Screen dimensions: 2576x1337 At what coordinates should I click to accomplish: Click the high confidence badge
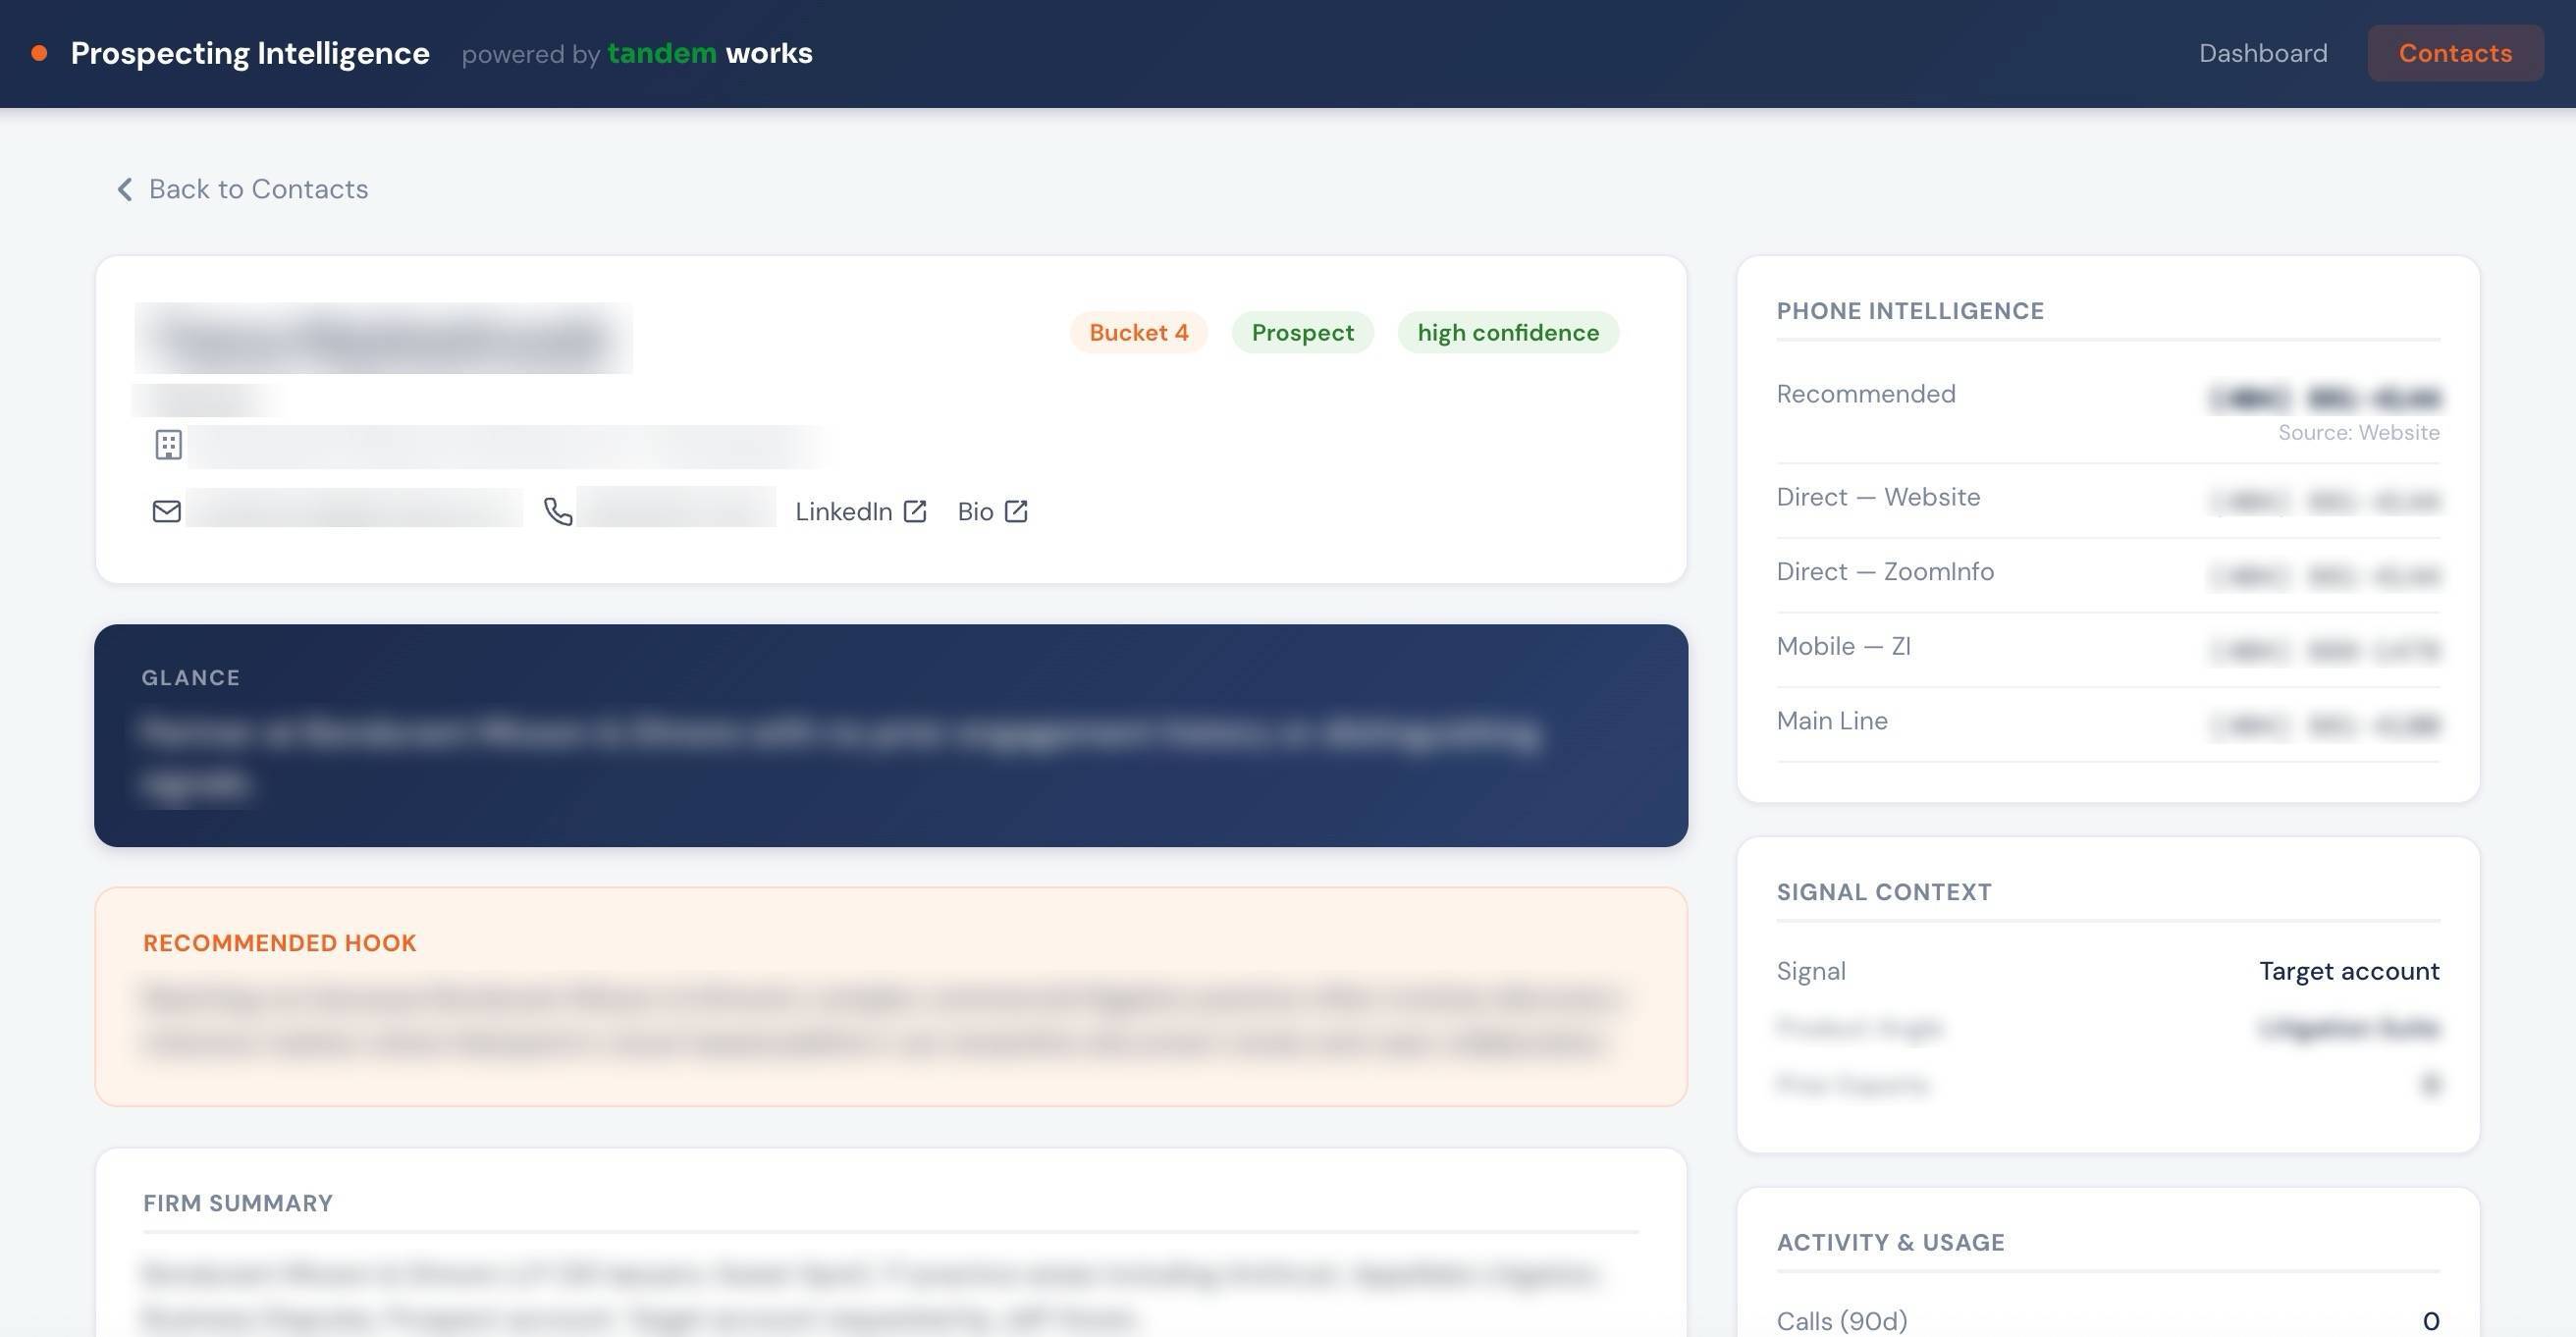1507,333
